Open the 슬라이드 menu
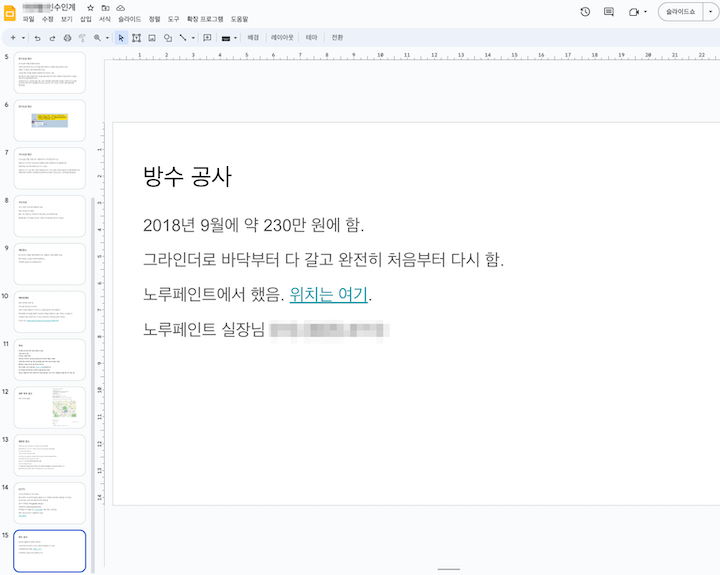 pyautogui.click(x=129, y=19)
